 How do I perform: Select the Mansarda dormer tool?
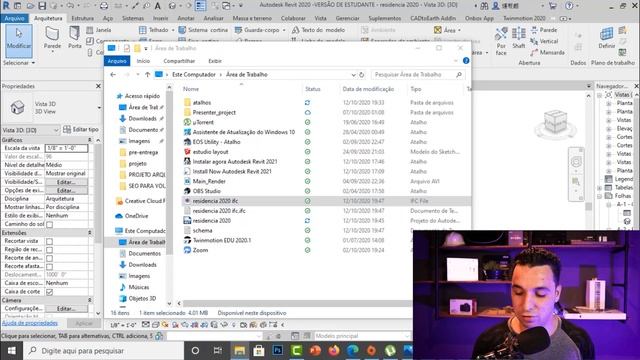tap(548, 52)
